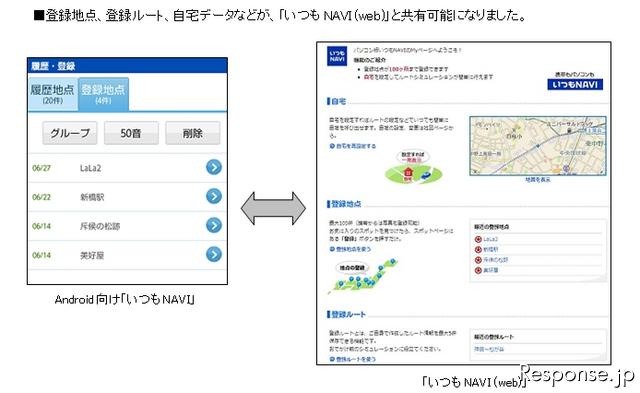Open fourth link in recent registered points
The width and height of the screenshot is (640, 393).
coord(491,270)
